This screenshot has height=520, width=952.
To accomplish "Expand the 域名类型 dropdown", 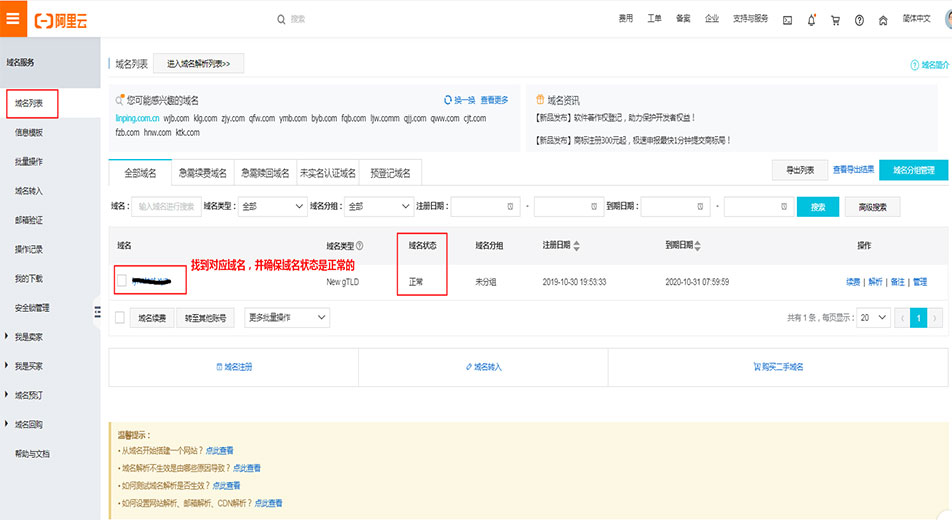I will point(271,207).
